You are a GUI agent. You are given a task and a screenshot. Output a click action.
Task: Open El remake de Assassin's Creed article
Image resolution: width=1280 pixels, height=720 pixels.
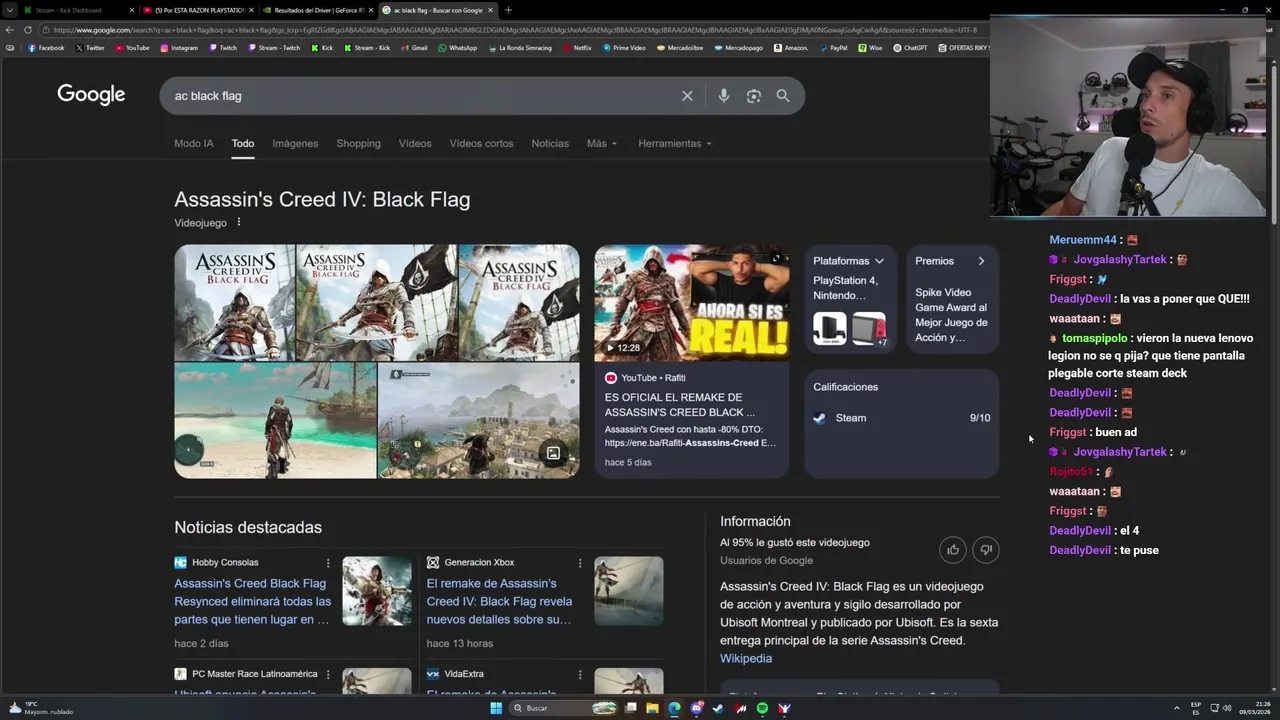(499, 601)
